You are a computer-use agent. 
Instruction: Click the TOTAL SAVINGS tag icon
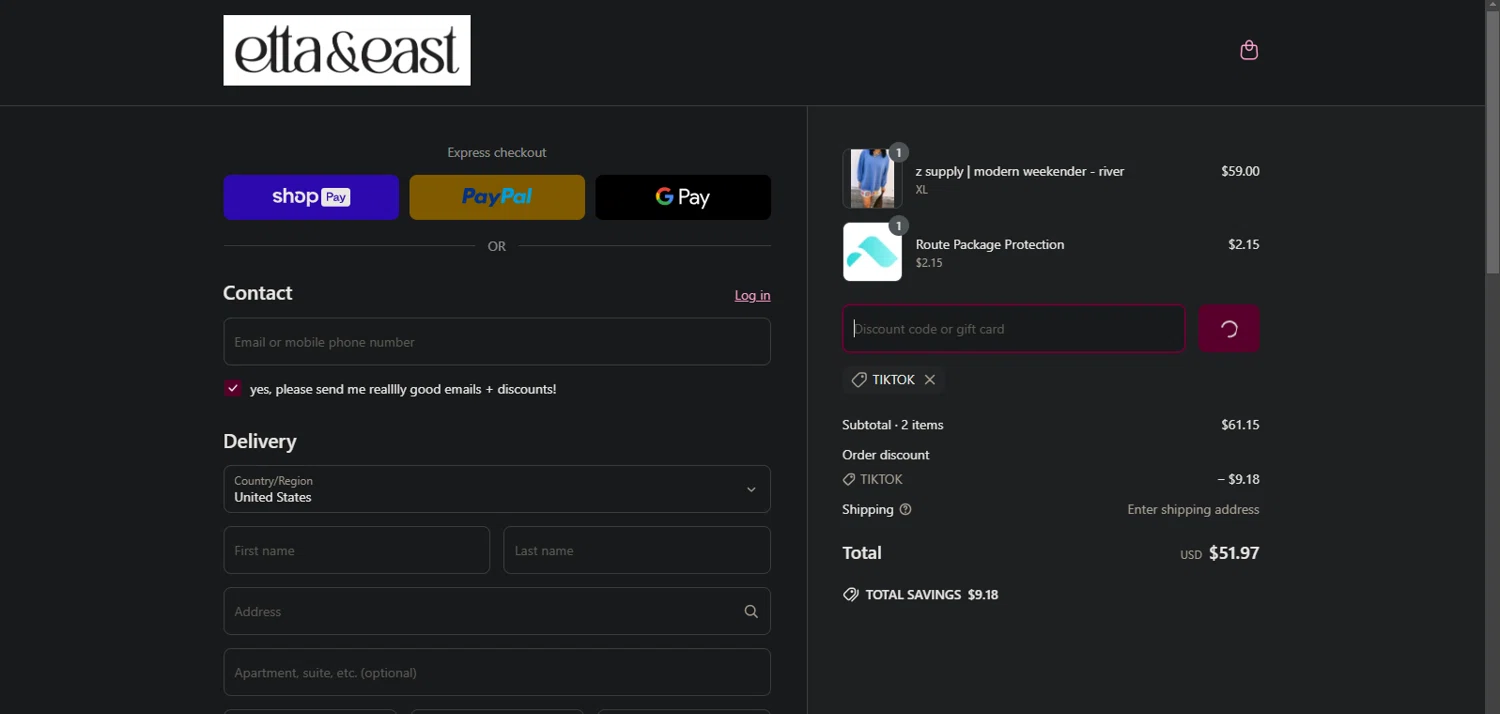click(851, 595)
